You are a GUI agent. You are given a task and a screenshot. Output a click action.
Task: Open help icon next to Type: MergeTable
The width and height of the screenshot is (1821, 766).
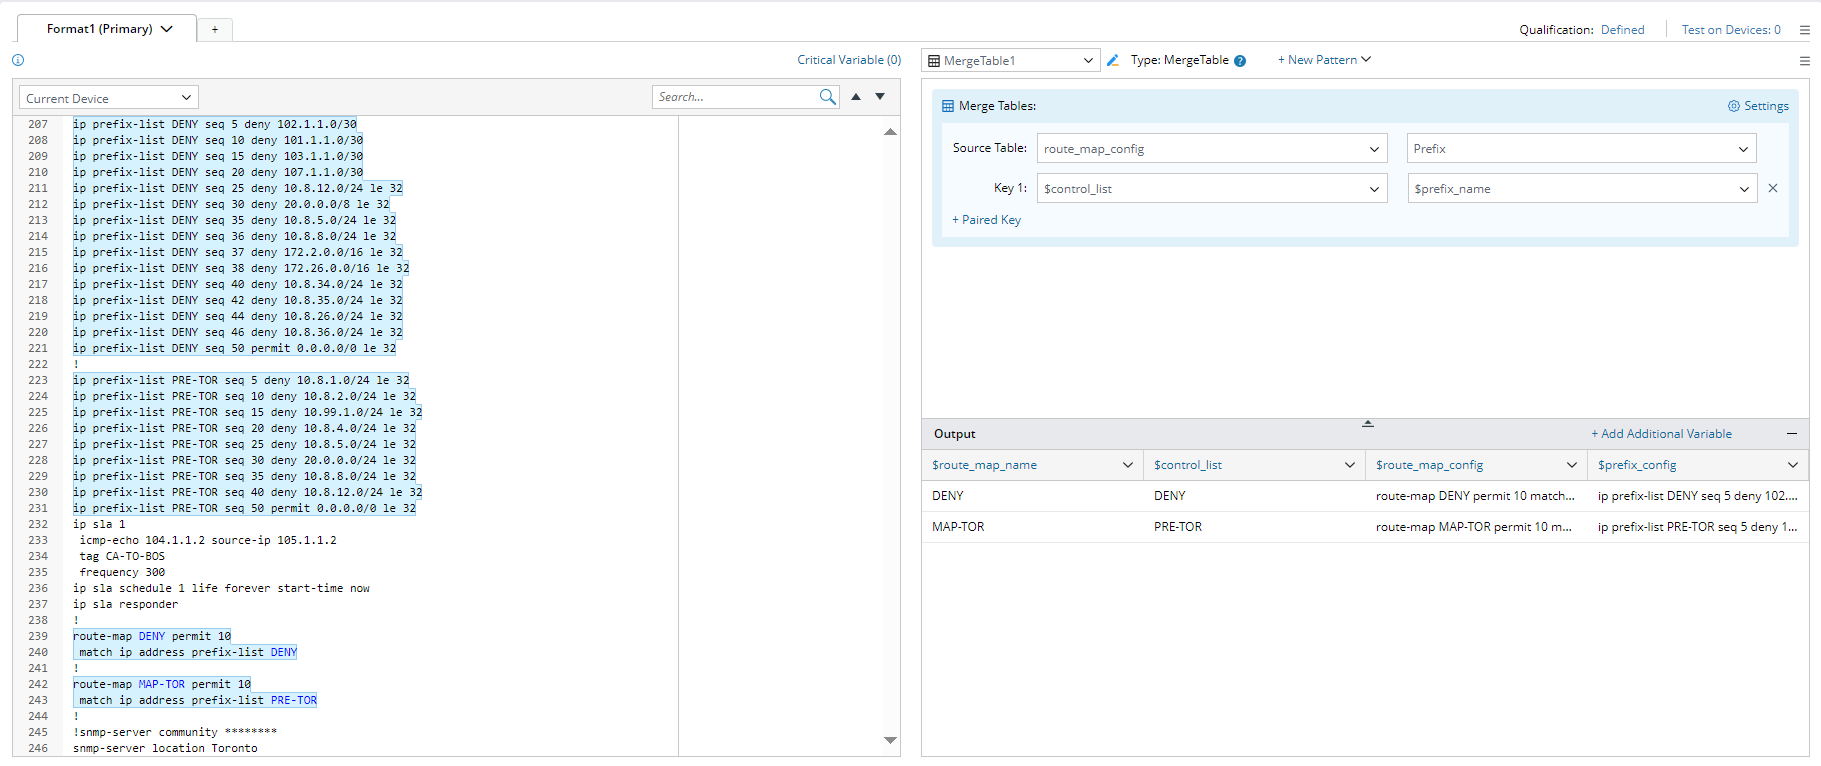click(1240, 61)
